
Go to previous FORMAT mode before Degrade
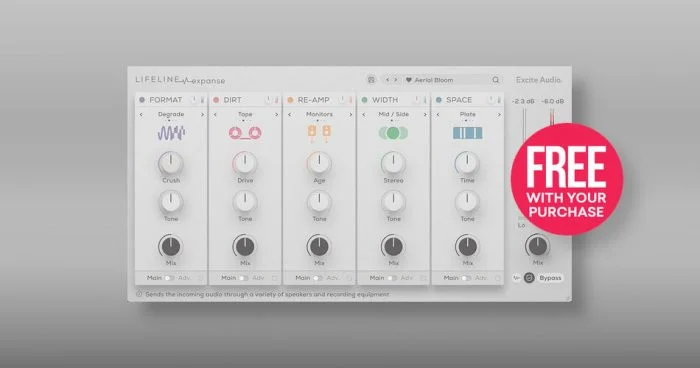pos(141,115)
